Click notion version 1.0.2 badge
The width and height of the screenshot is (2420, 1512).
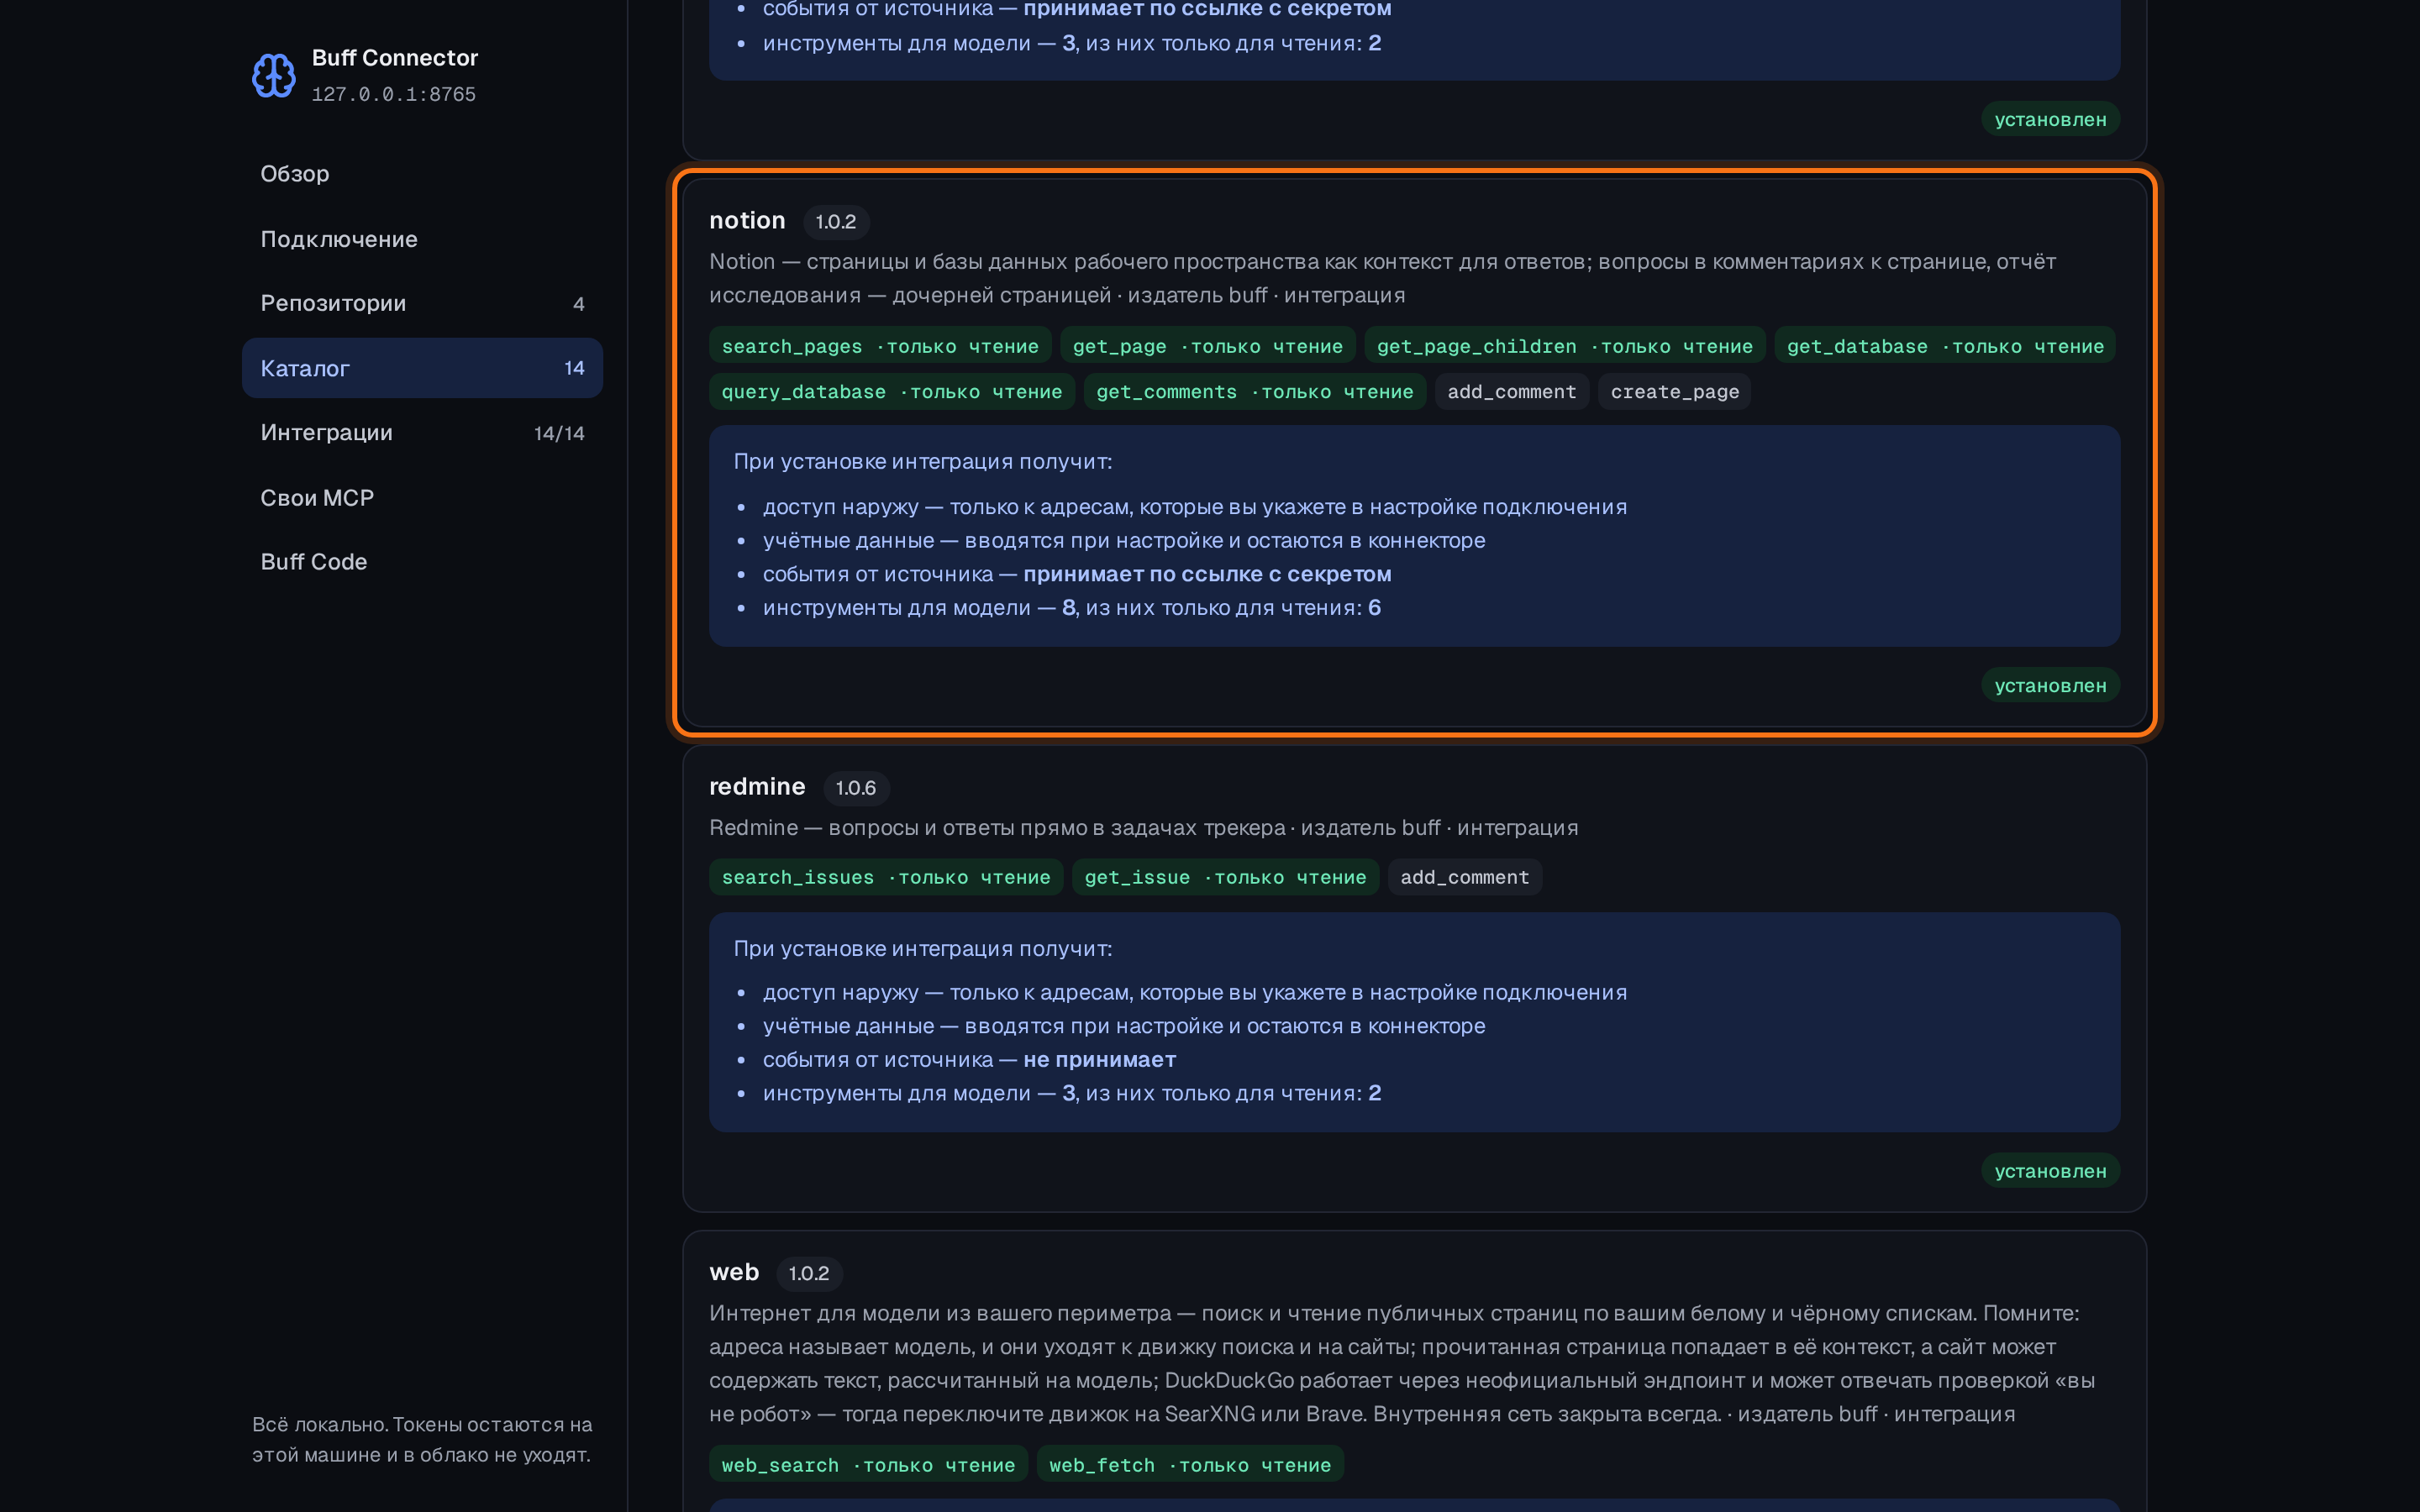[x=836, y=222]
